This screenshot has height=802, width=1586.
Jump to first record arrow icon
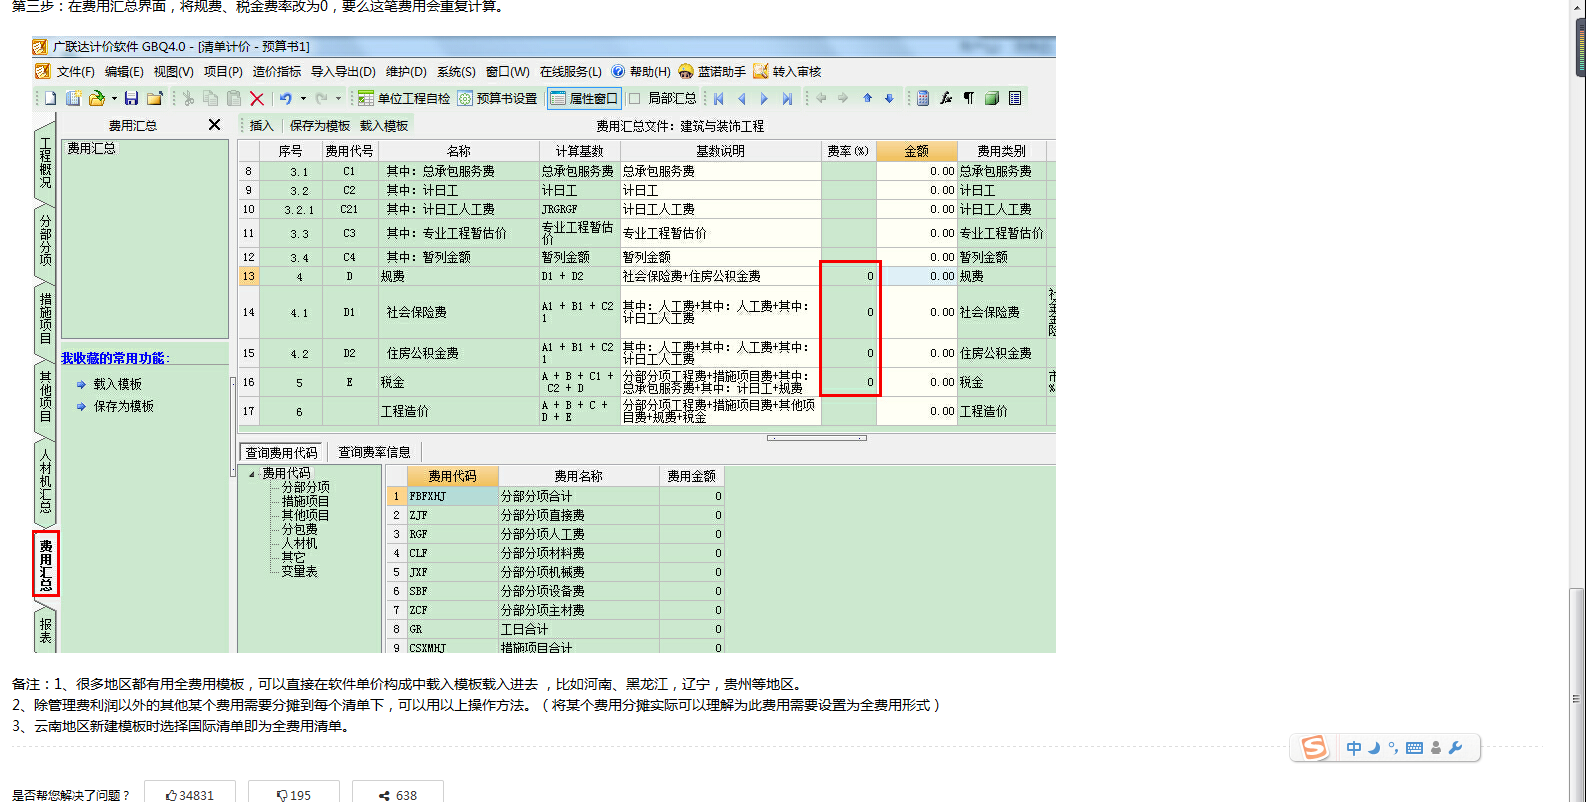click(x=719, y=98)
